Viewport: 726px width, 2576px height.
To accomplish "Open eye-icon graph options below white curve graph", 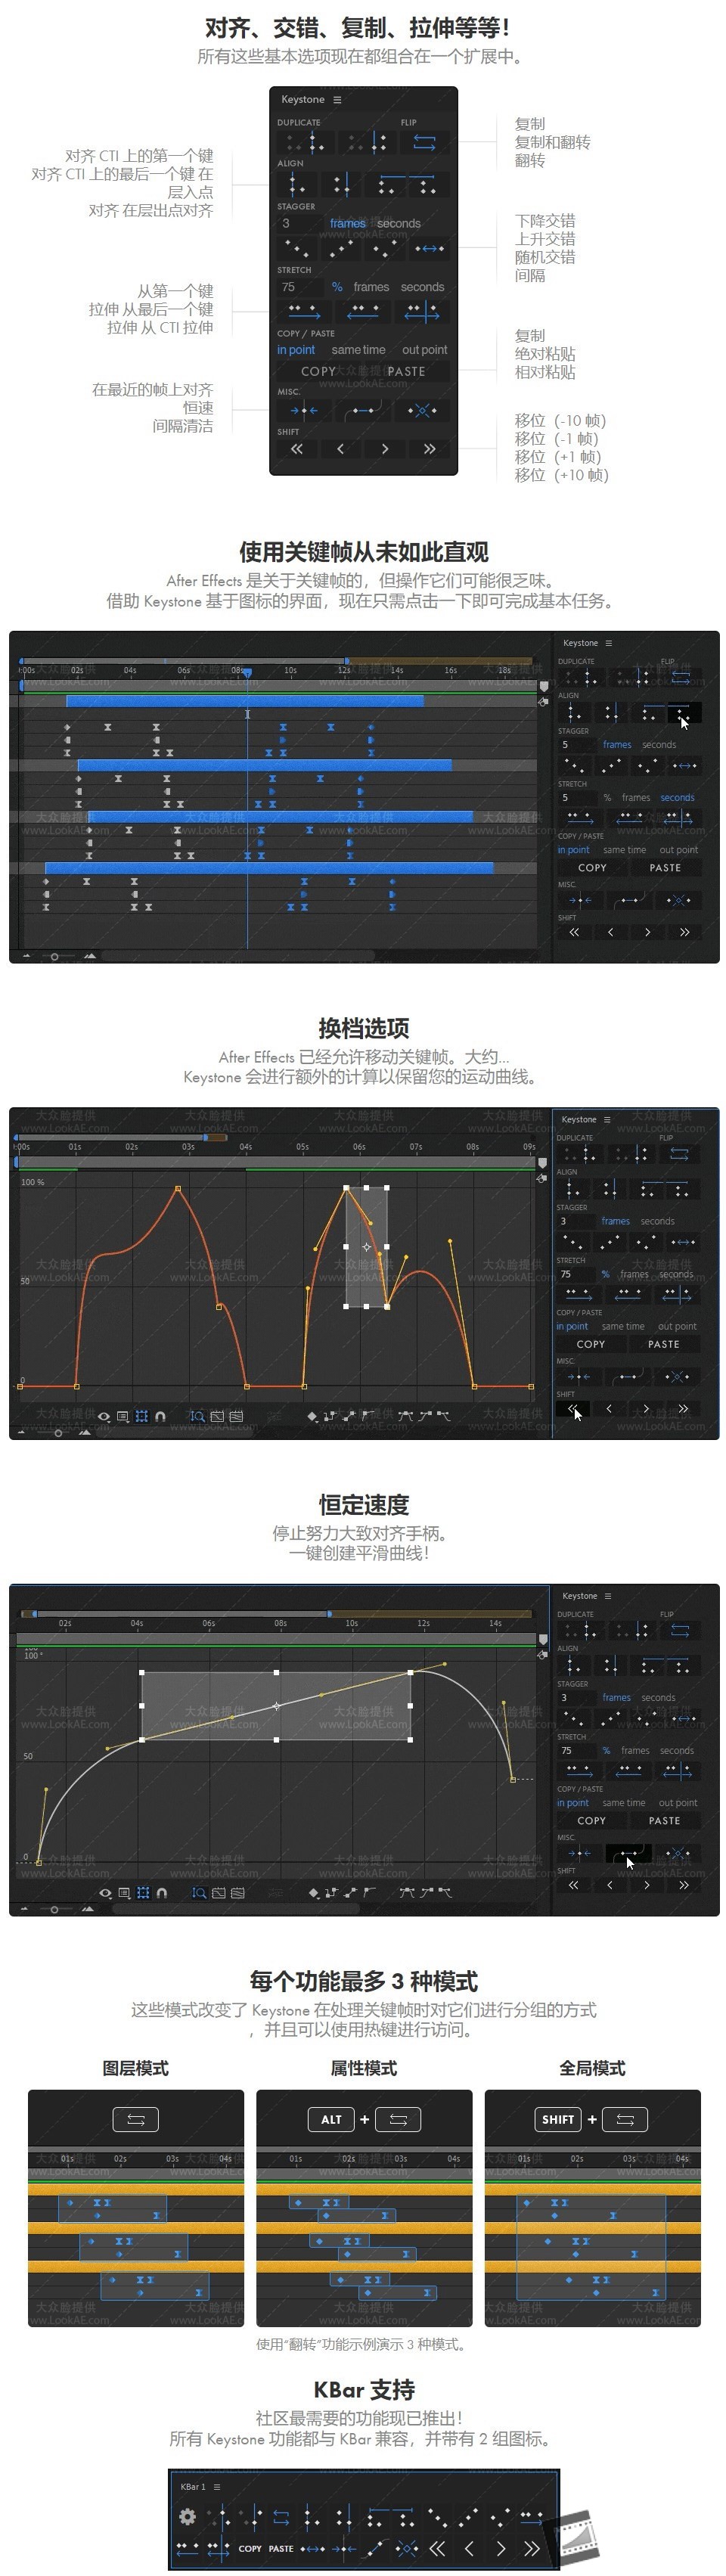I will 104,1893.
